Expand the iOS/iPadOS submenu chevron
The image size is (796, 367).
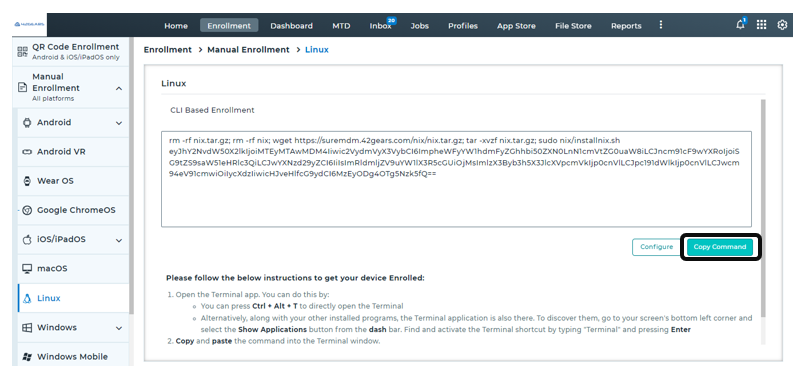point(119,240)
